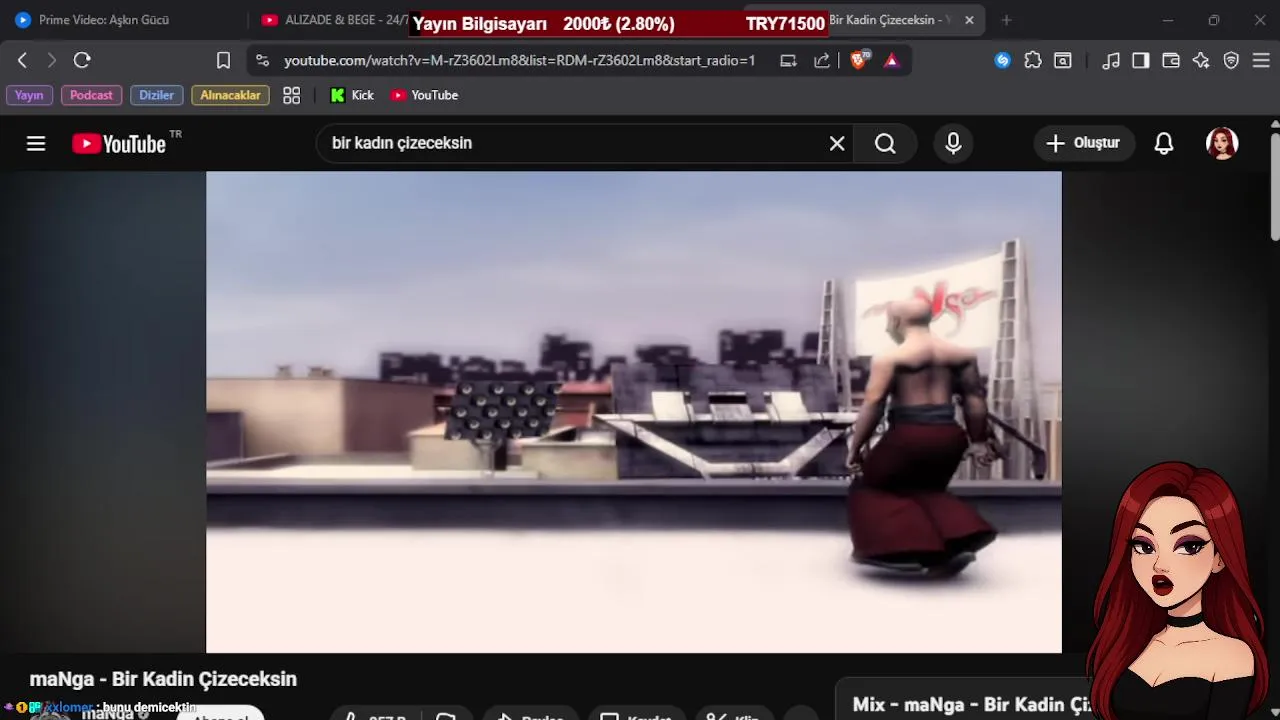The height and width of the screenshot is (720, 1280).
Task: Bookmark this page with the bookmark icon
Action: point(223,61)
